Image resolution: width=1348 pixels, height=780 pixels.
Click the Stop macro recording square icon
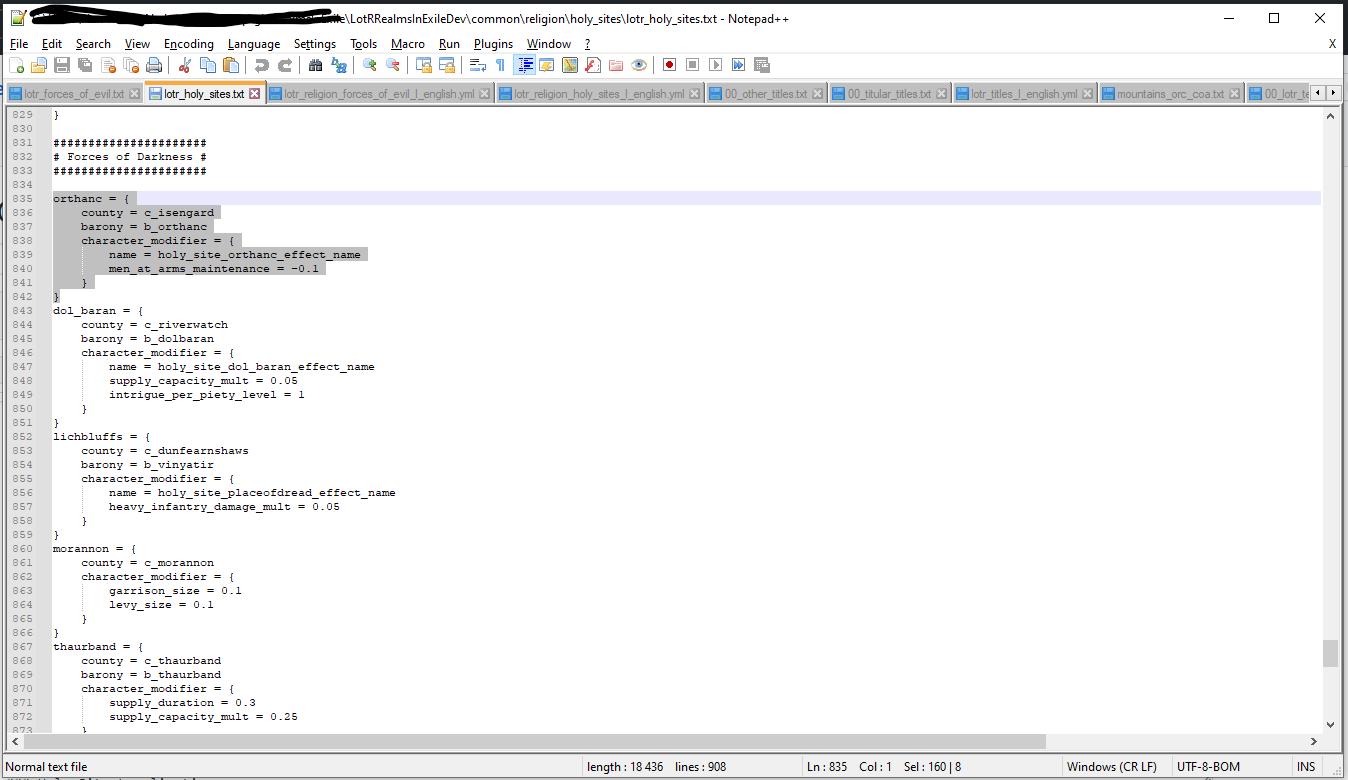pyautogui.click(x=692, y=65)
